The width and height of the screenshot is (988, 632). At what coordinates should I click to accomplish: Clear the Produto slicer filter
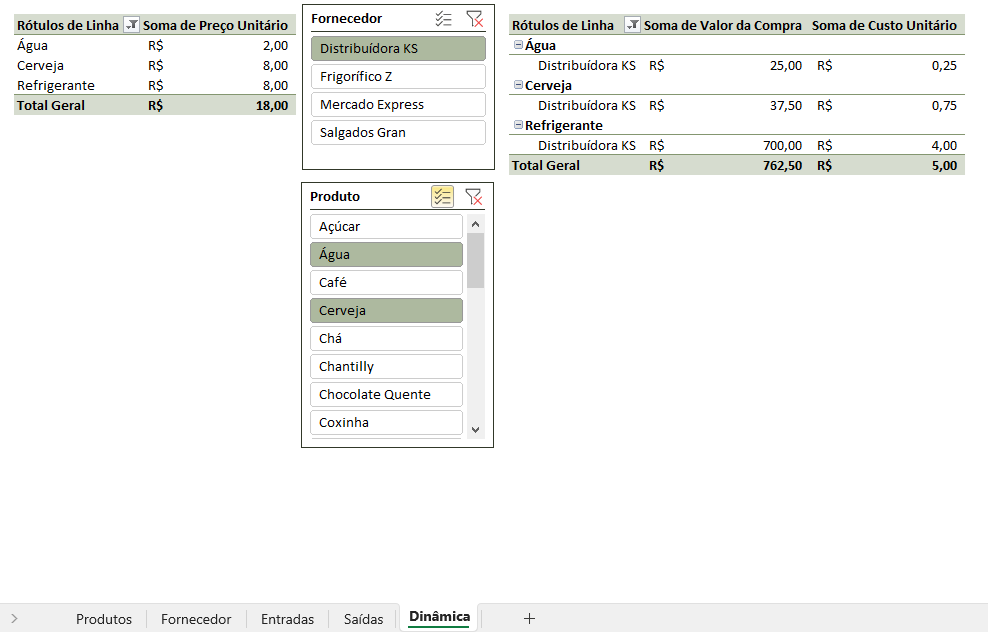[473, 197]
